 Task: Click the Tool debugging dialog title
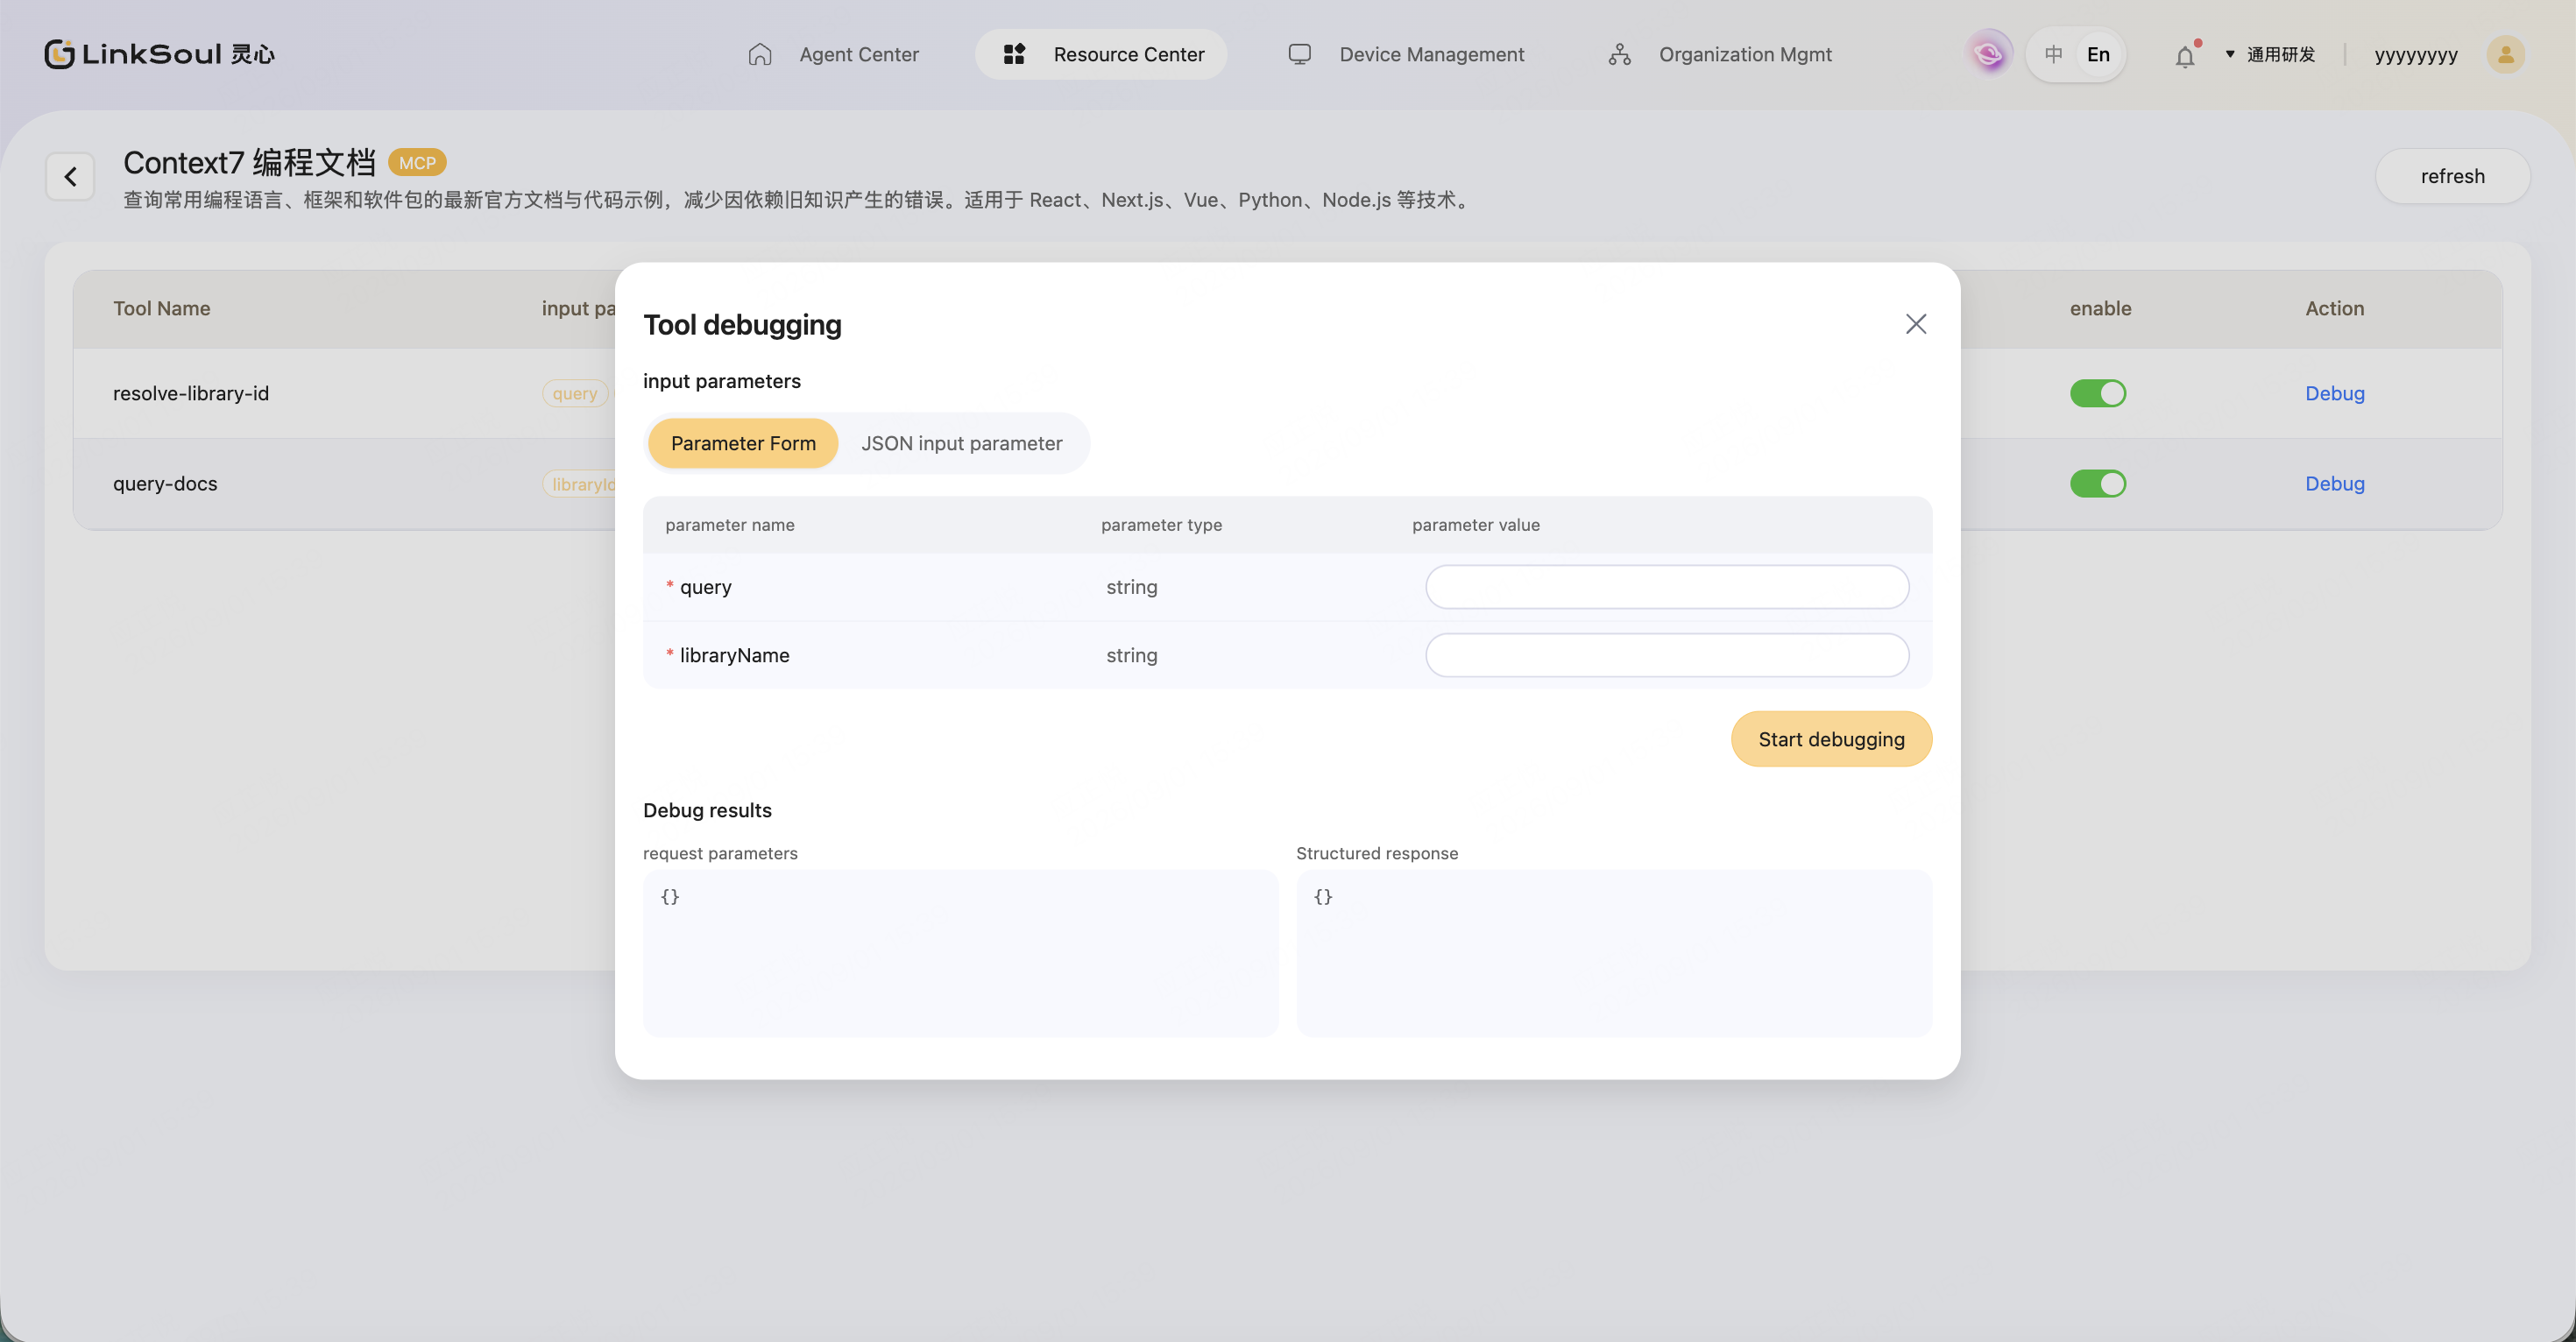(742, 324)
